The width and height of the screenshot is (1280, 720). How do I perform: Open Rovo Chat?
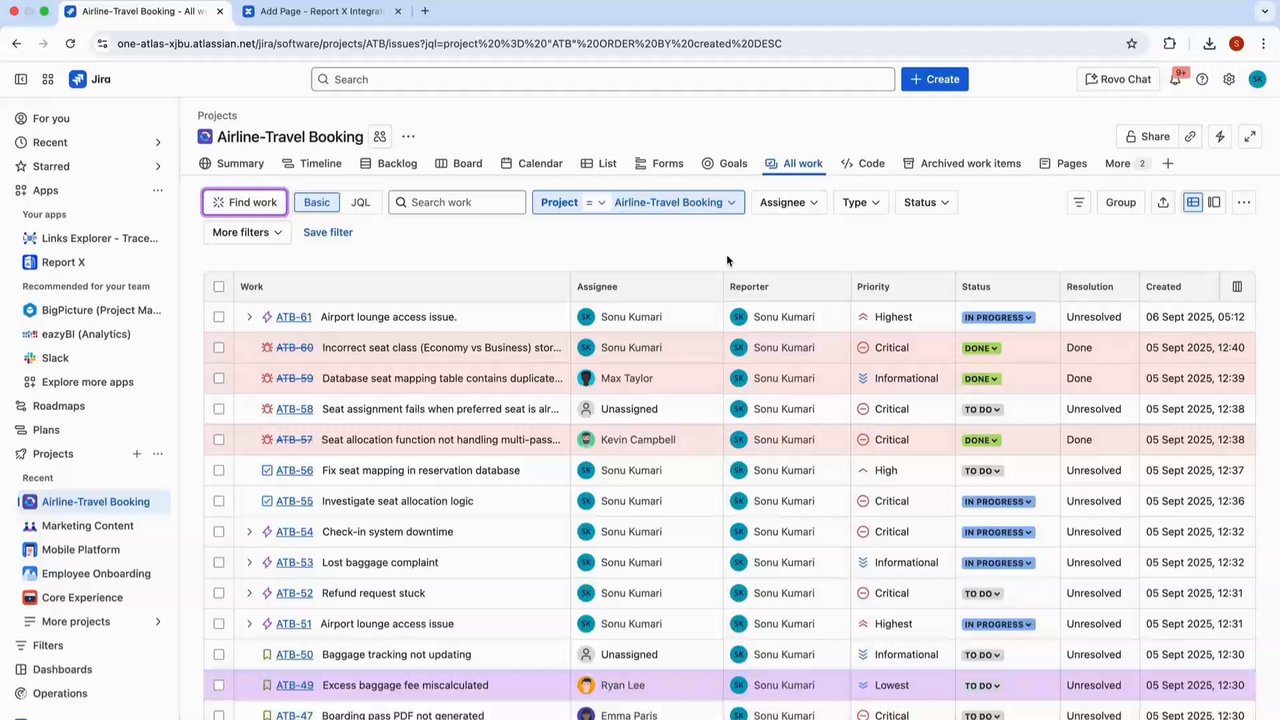[x=1118, y=79]
